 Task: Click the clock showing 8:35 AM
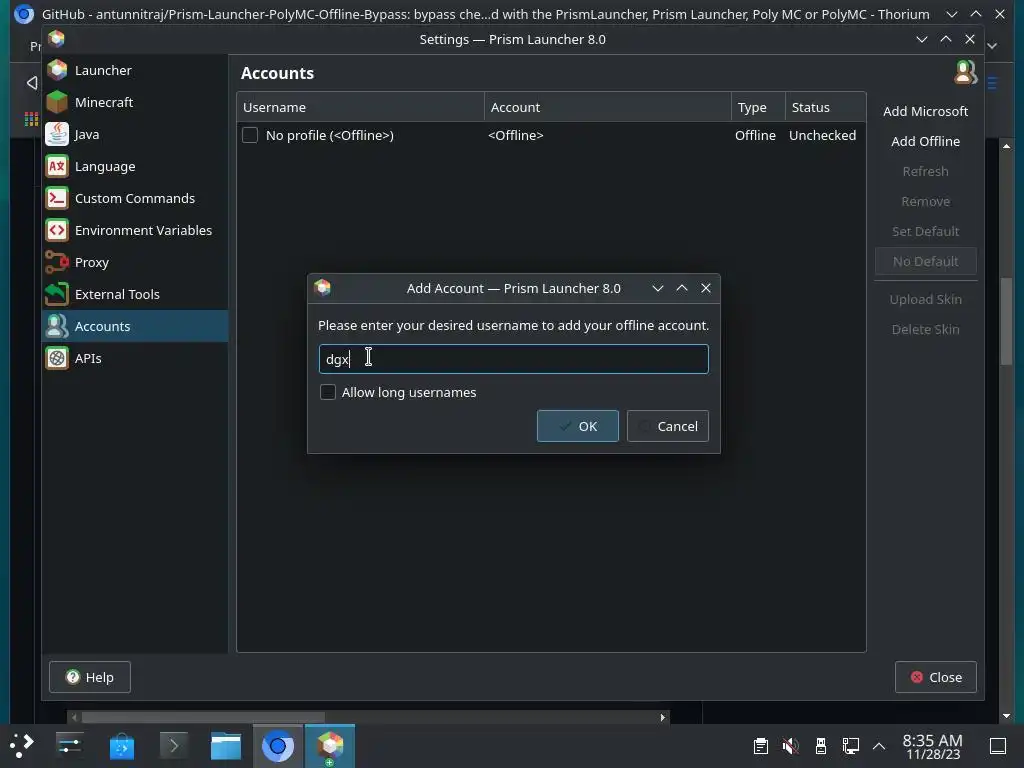coord(933,746)
